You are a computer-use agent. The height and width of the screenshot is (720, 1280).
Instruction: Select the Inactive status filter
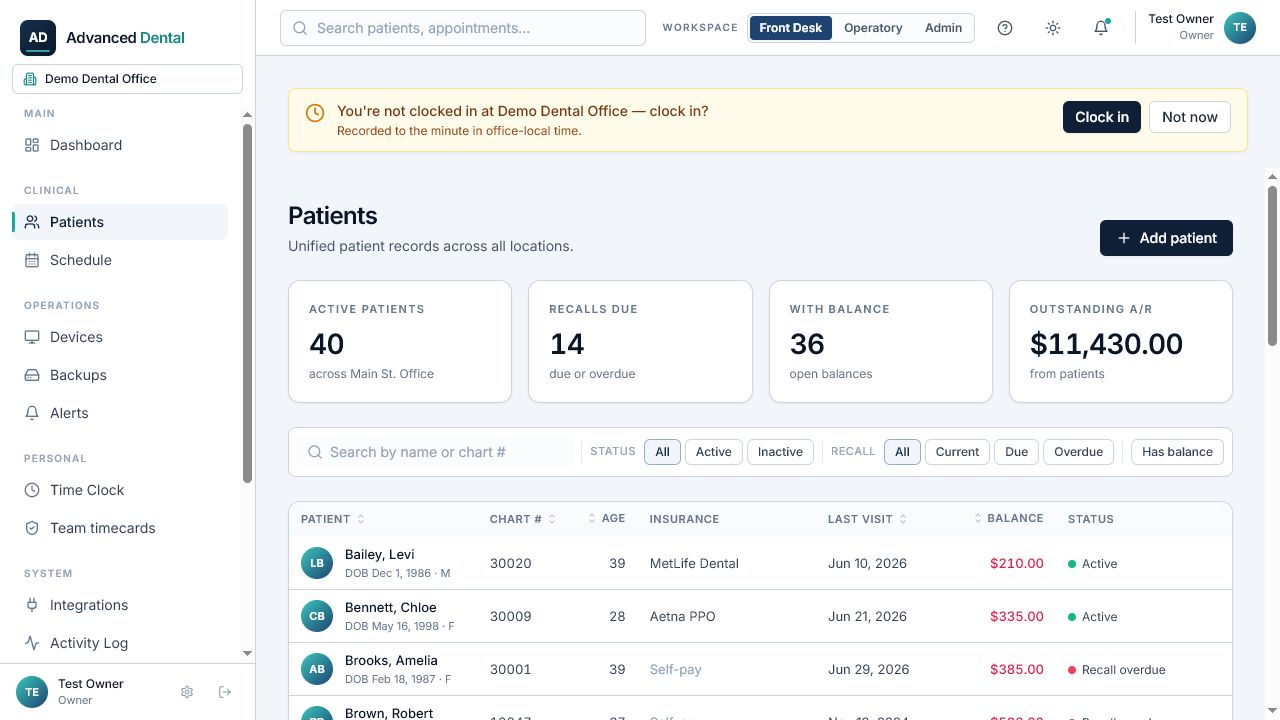pyautogui.click(x=780, y=452)
